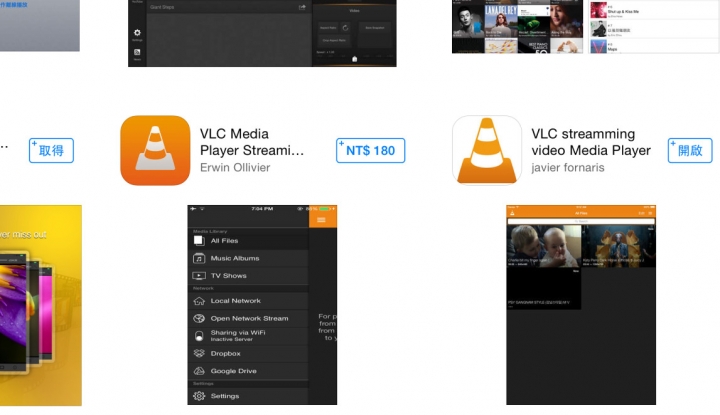Screen dimensions: 720x415
Task: Click the Google Drive icon in screenshot
Action: 199,371
